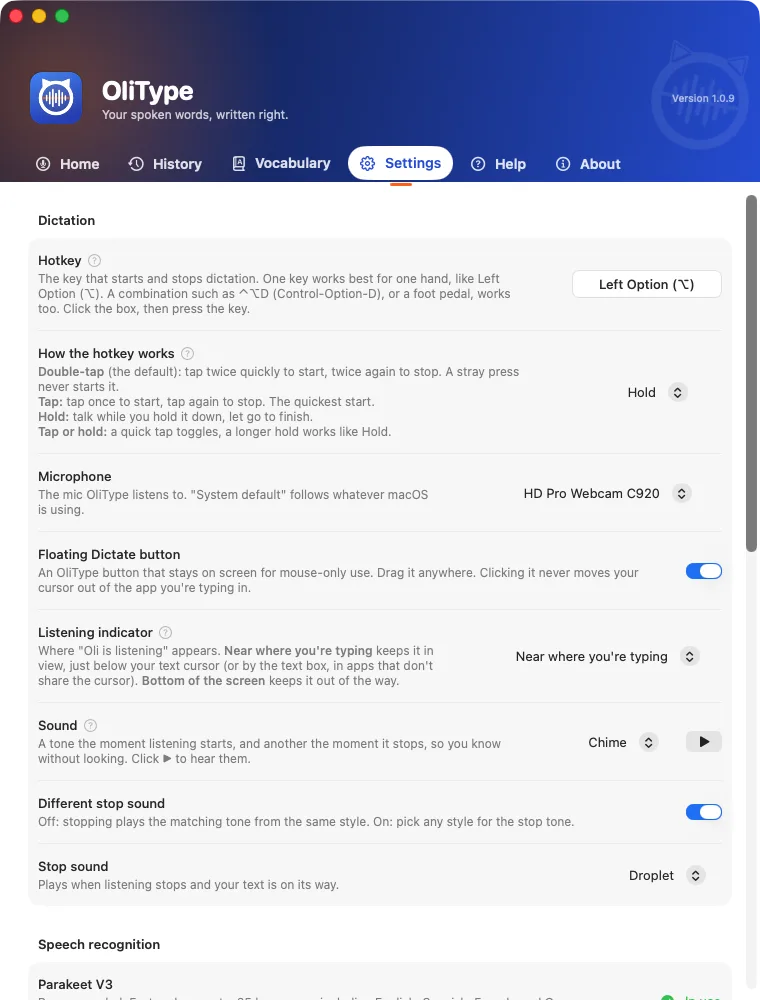Play the Chime sound preview
The height and width of the screenshot is (1000, 760).
pos(703,742)
